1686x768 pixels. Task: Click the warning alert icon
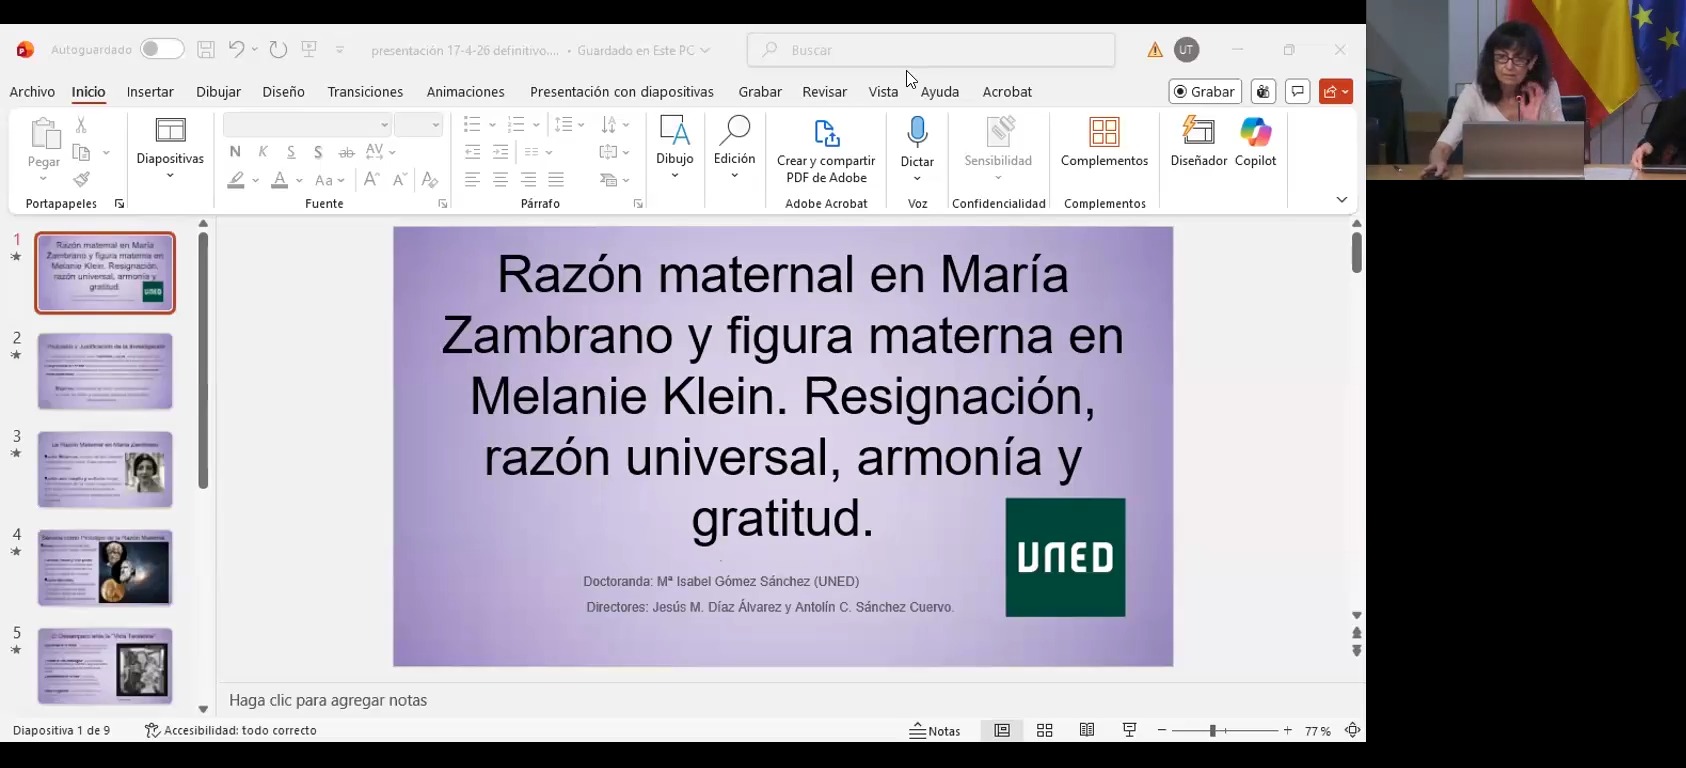pos(1155,49)
